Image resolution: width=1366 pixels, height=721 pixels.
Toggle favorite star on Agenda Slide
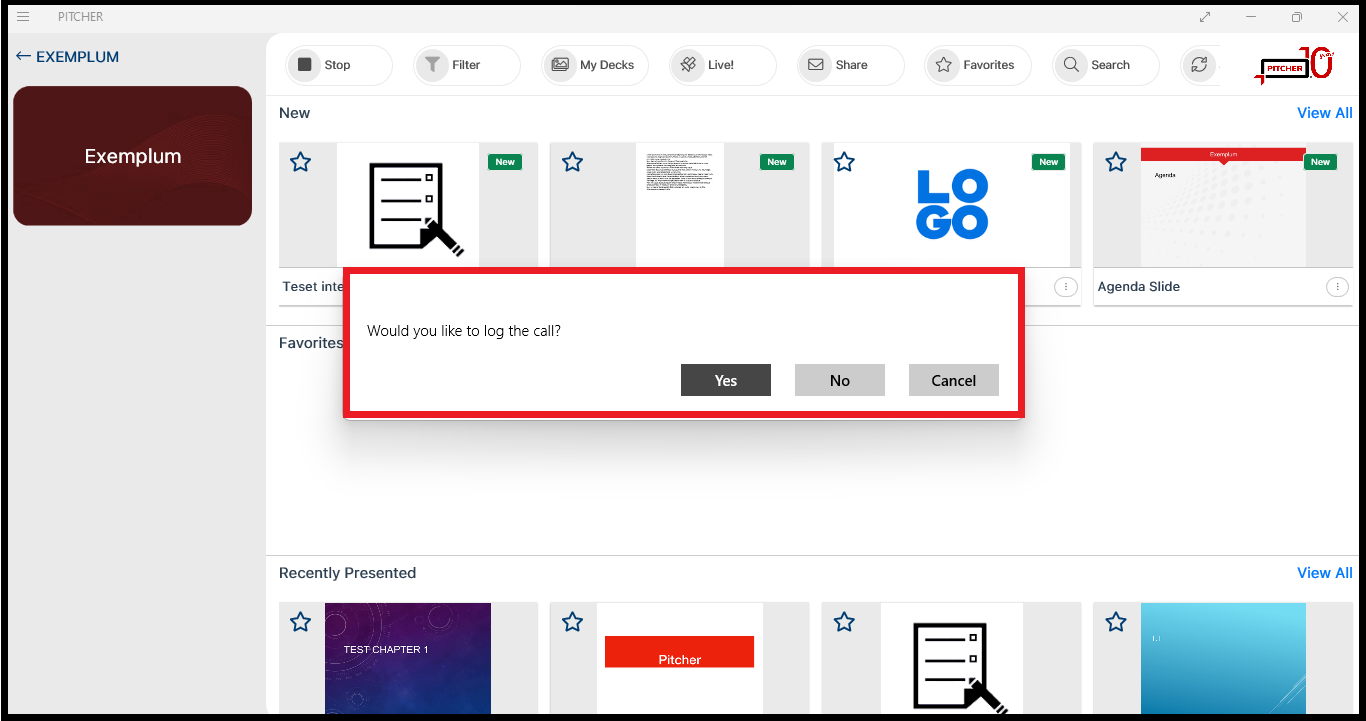[1116, 162]
